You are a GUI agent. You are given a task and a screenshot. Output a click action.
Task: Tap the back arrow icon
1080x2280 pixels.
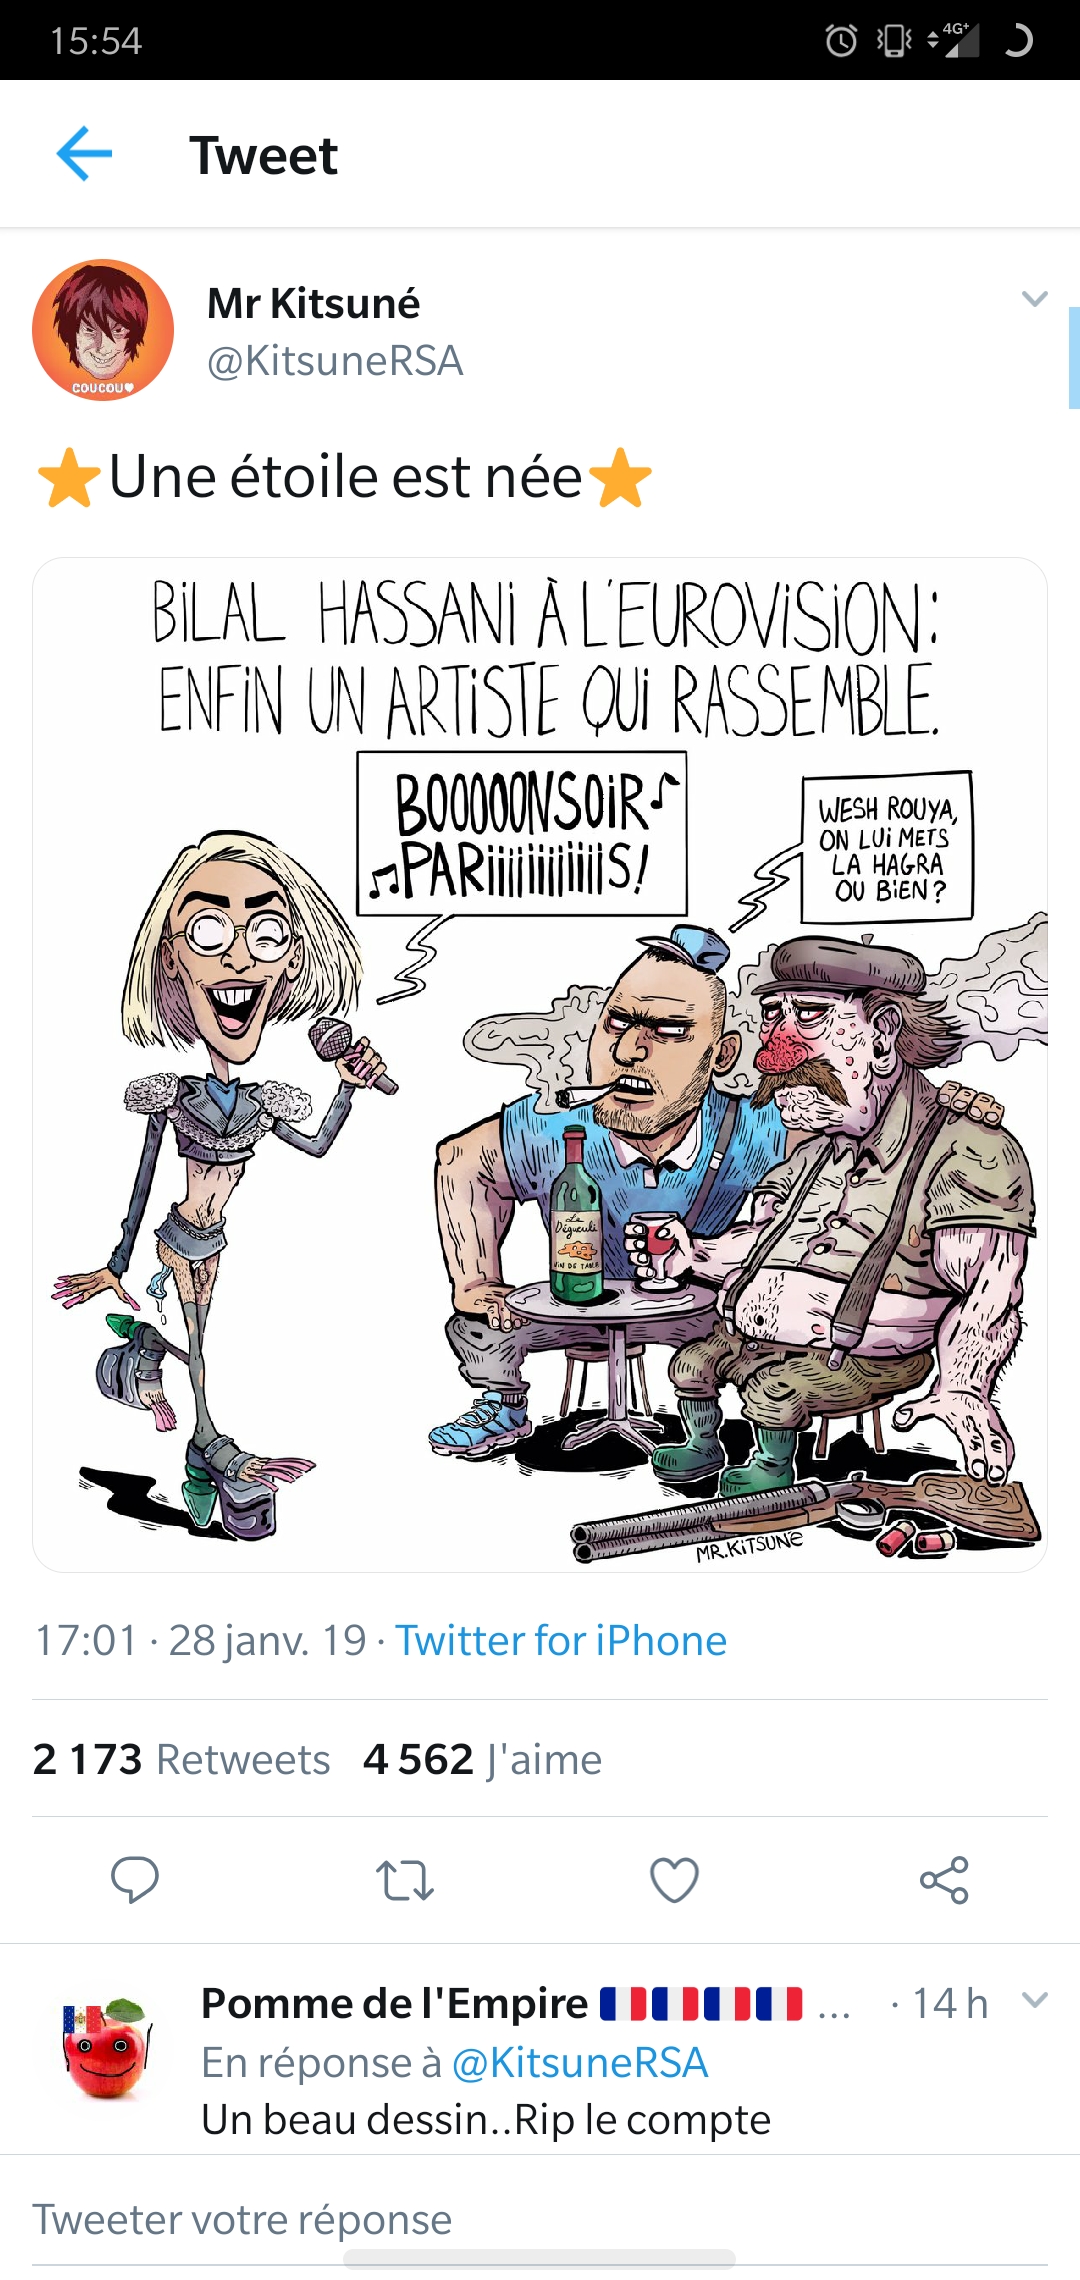click(x=84, y=154)
